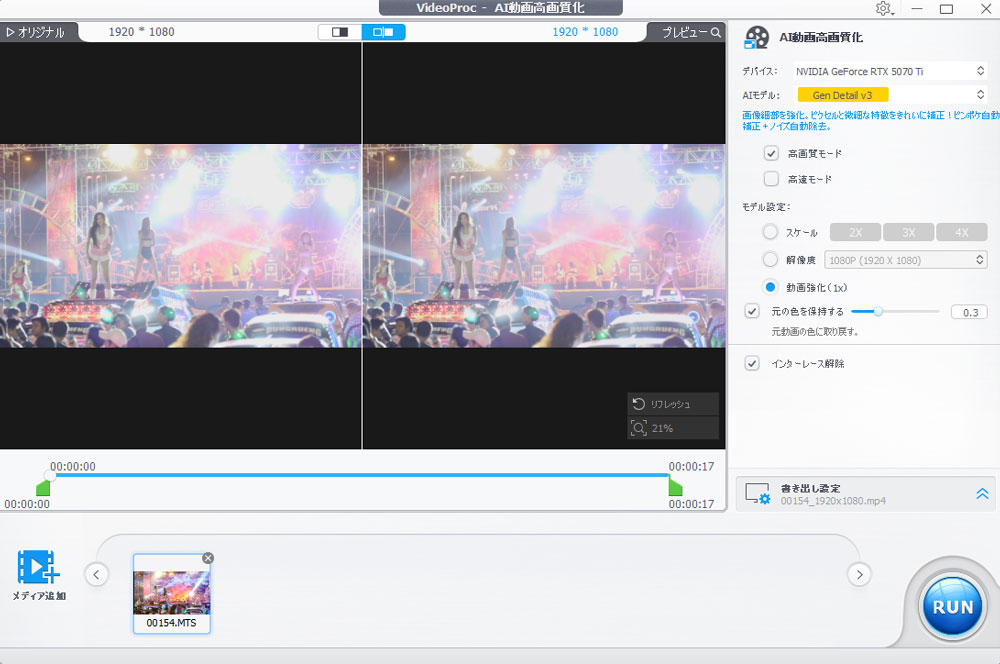
Task: Select the 00154.MTS thumbnail
Action: 172,593
